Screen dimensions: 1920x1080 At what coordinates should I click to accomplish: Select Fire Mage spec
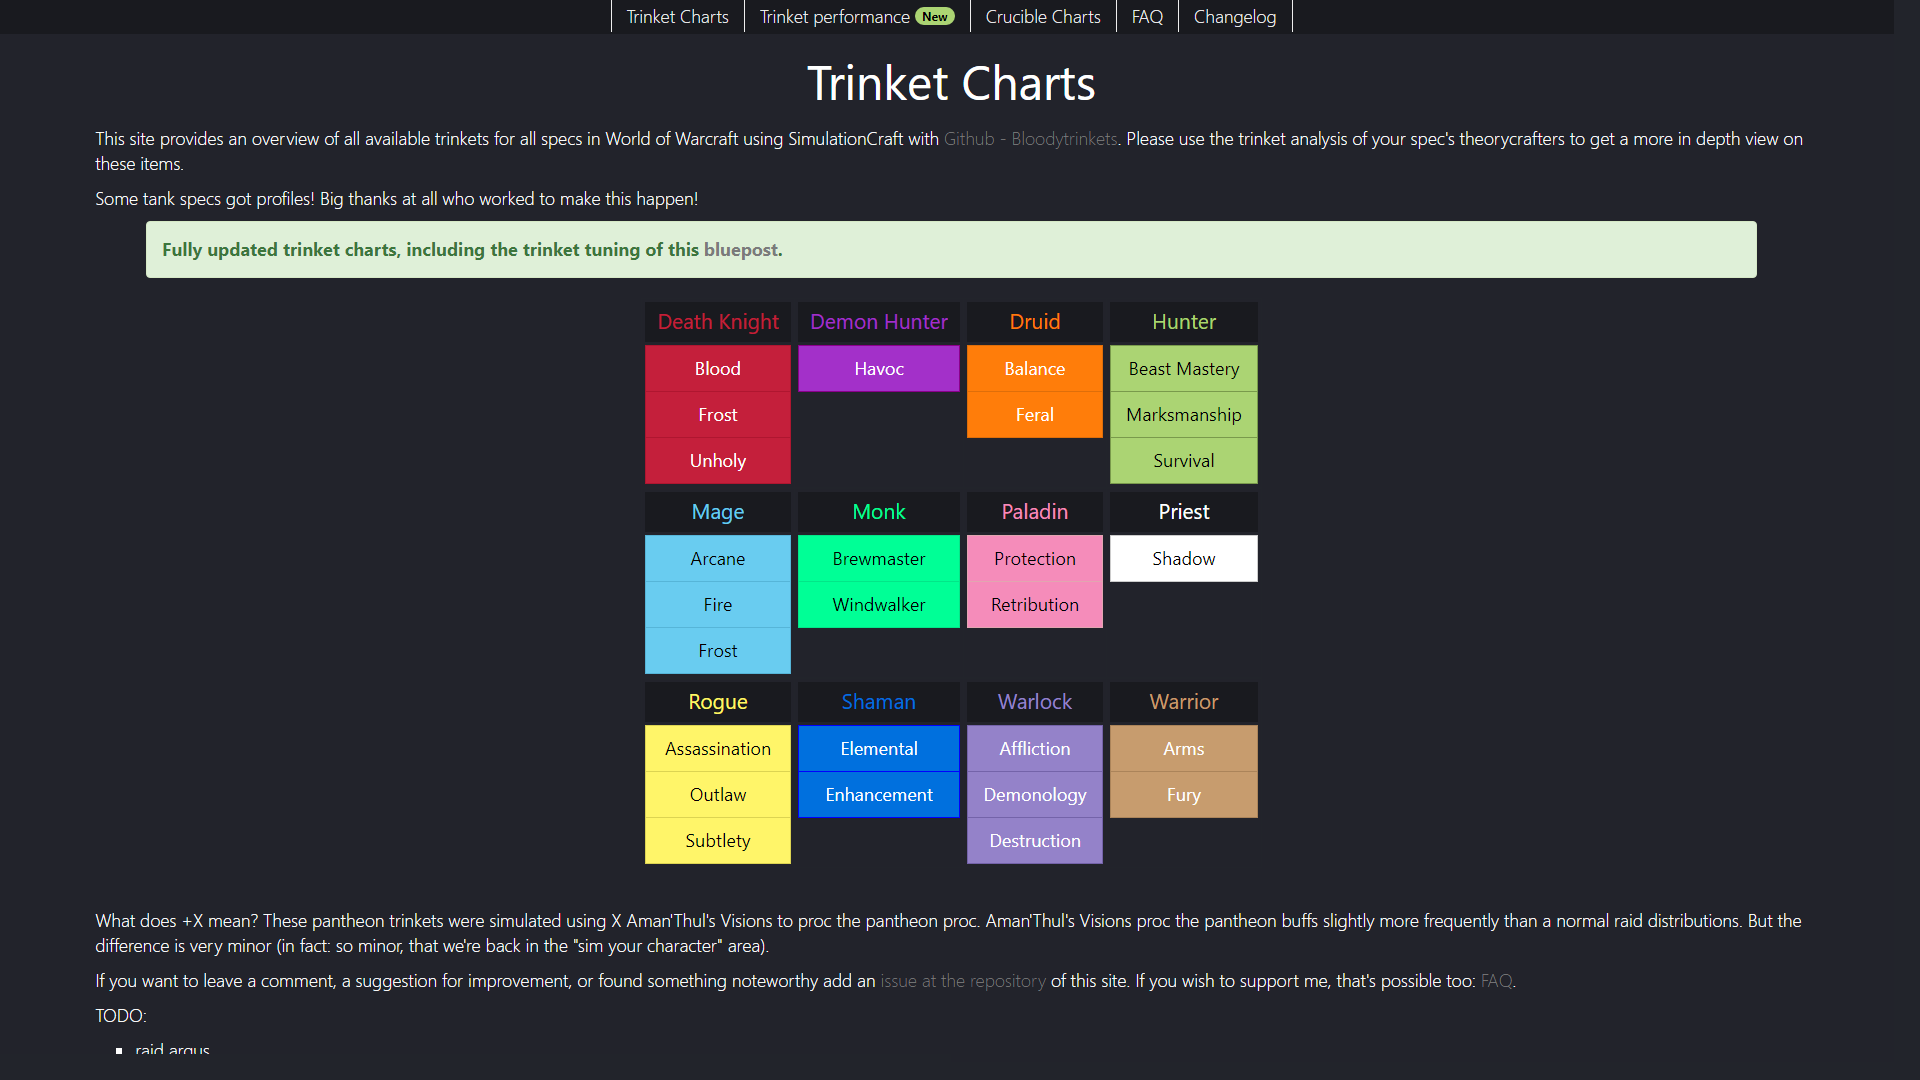[718, 605]
